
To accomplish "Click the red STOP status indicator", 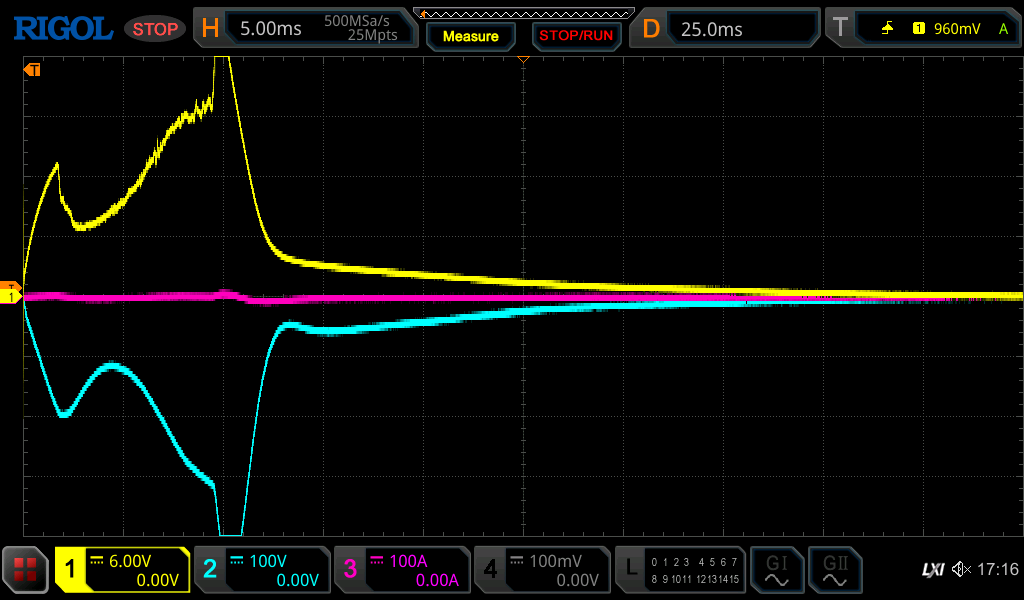I will tap(155, 29).
